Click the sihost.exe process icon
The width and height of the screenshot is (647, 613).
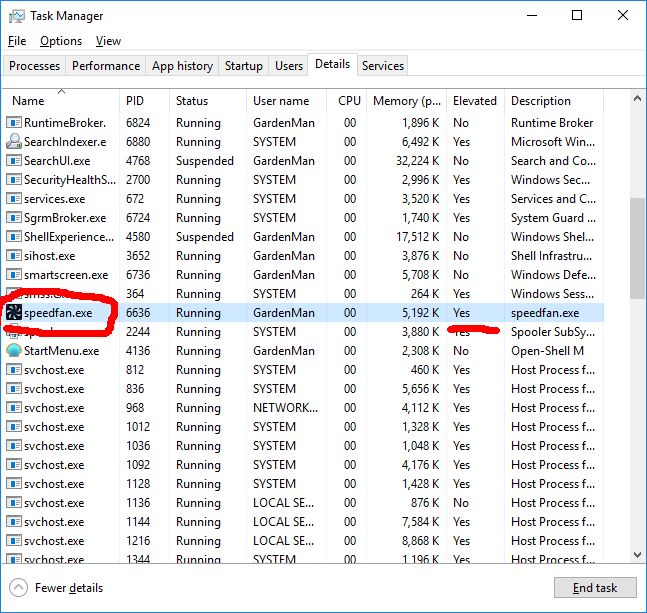(14, 255)
